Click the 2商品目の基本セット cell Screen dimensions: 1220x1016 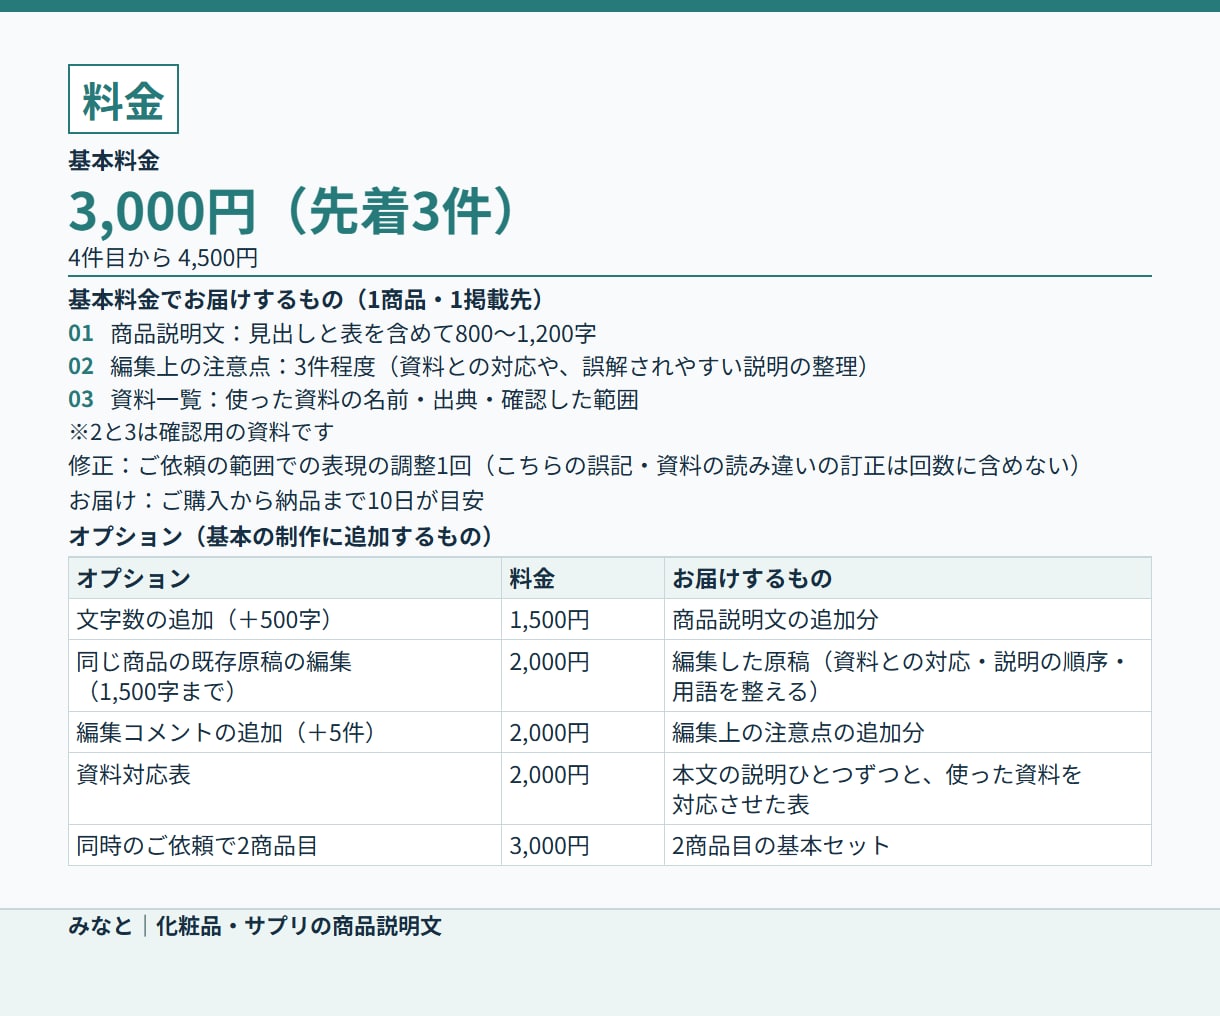(x=908, y=845)
